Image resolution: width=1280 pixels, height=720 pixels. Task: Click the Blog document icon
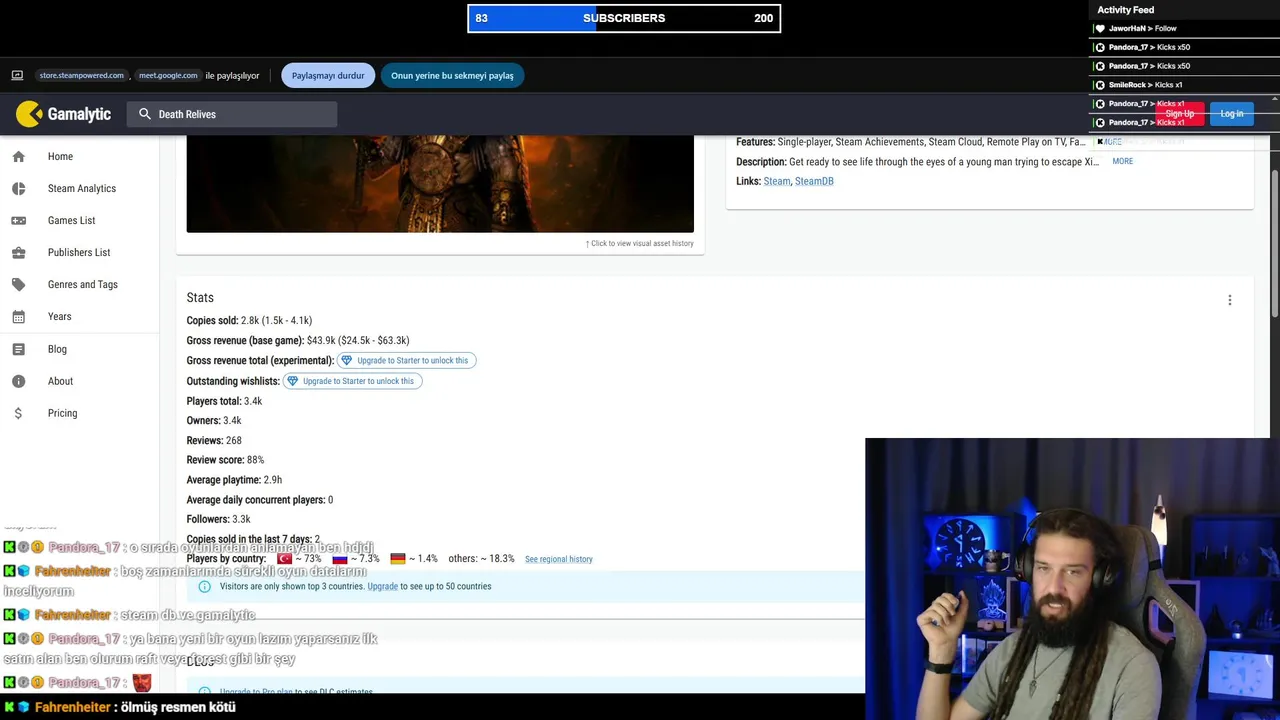click(x=18, y=349)
